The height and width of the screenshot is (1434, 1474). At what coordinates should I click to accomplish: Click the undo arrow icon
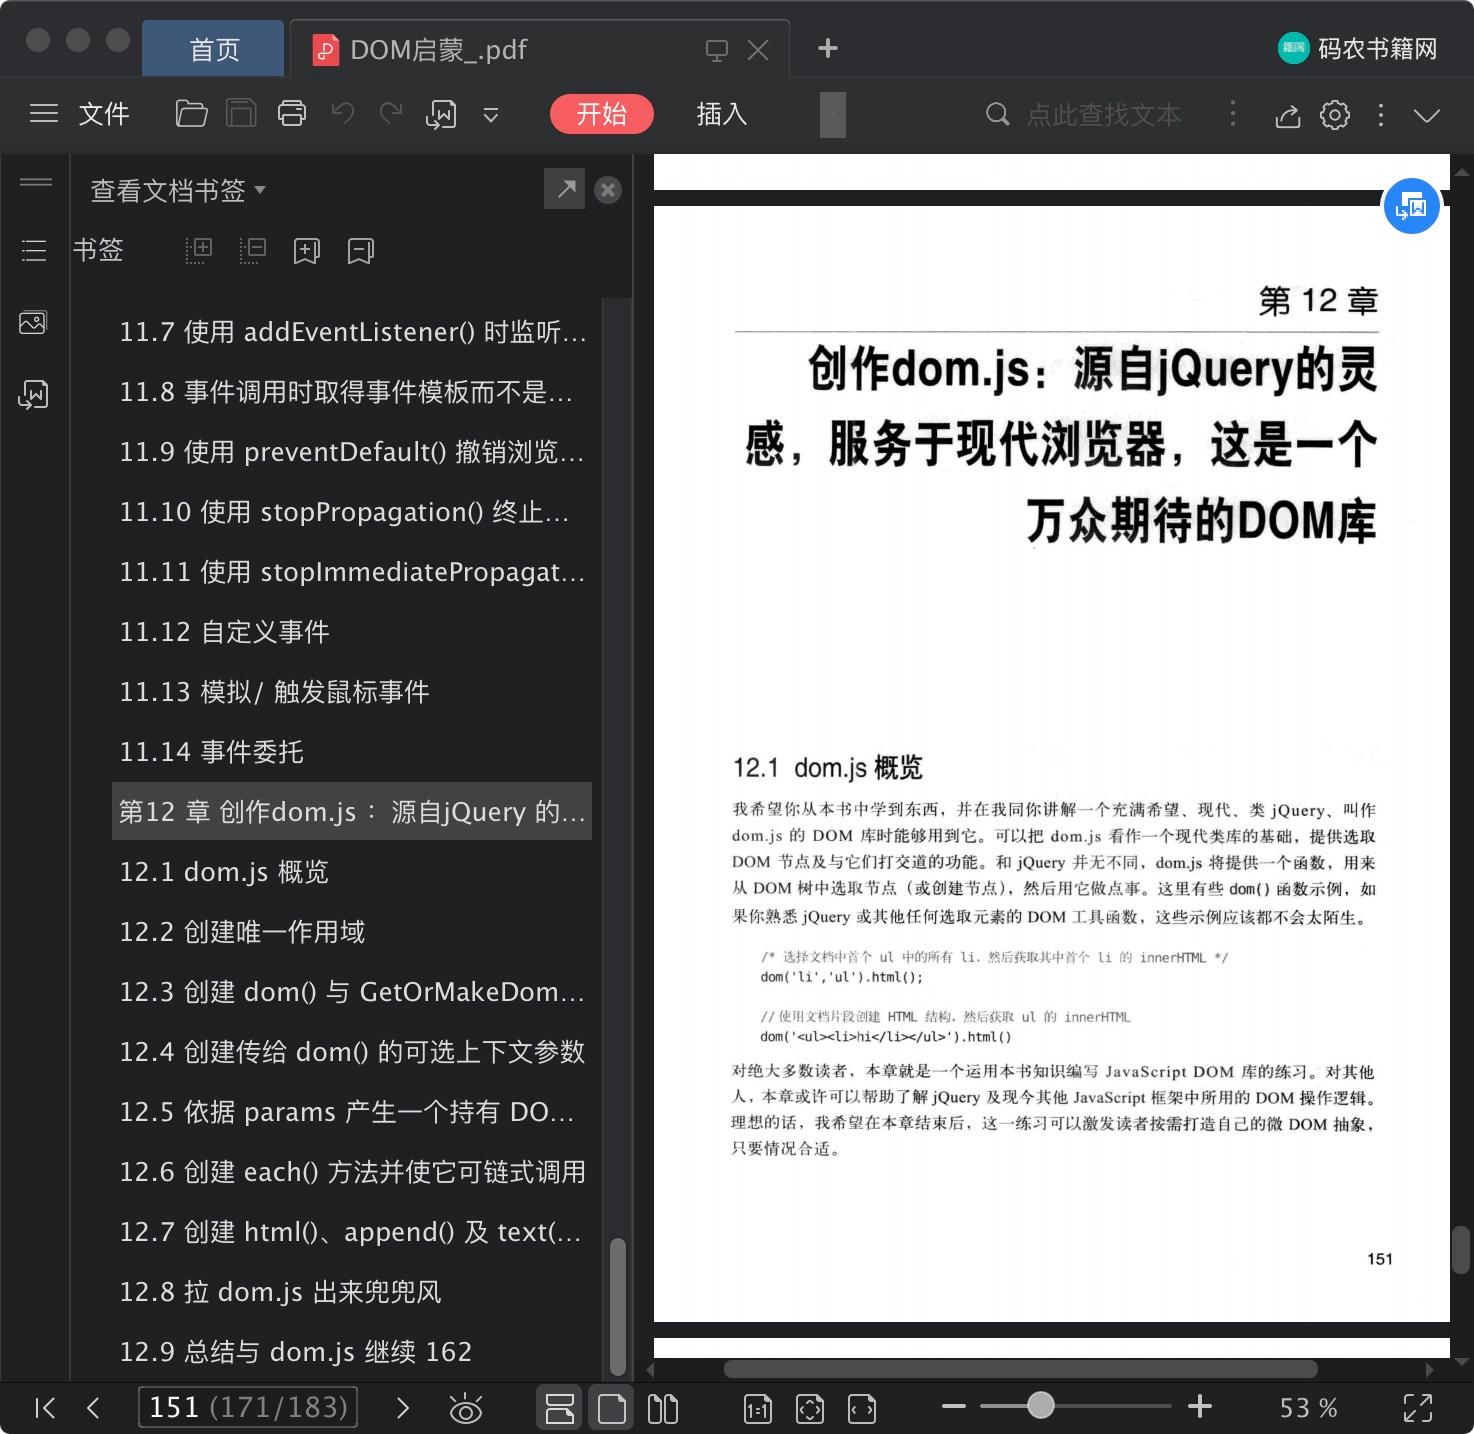pyautogui.click(x=343, y=114)
